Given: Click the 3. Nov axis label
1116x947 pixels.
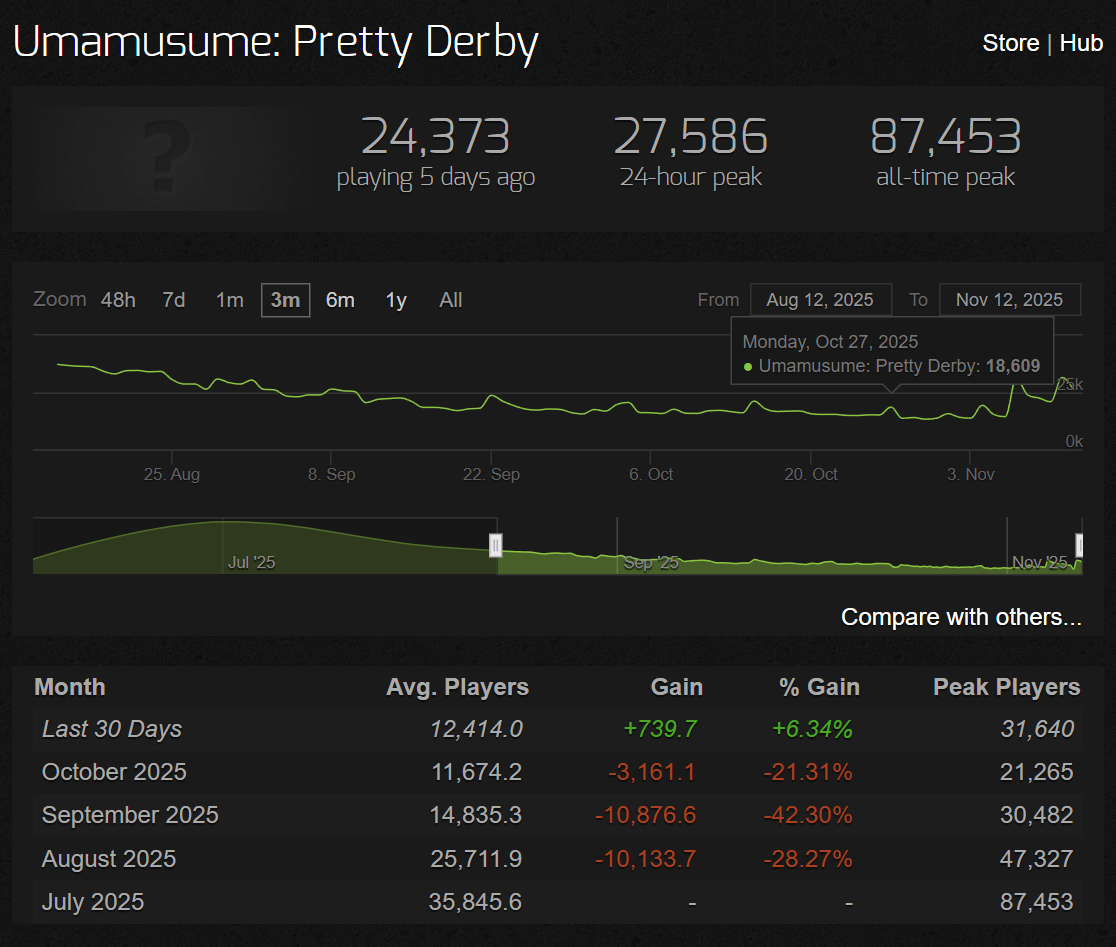Looking at the screenshot, I should point(970,475).
